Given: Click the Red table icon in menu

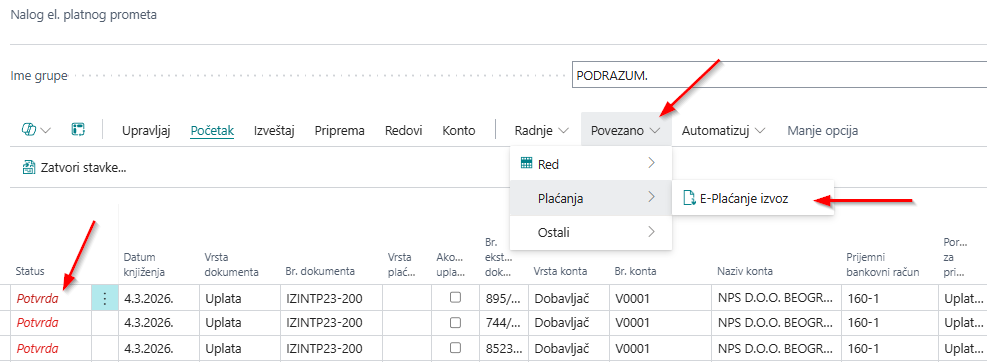Looking at the screenshot, I should [527, 164].
